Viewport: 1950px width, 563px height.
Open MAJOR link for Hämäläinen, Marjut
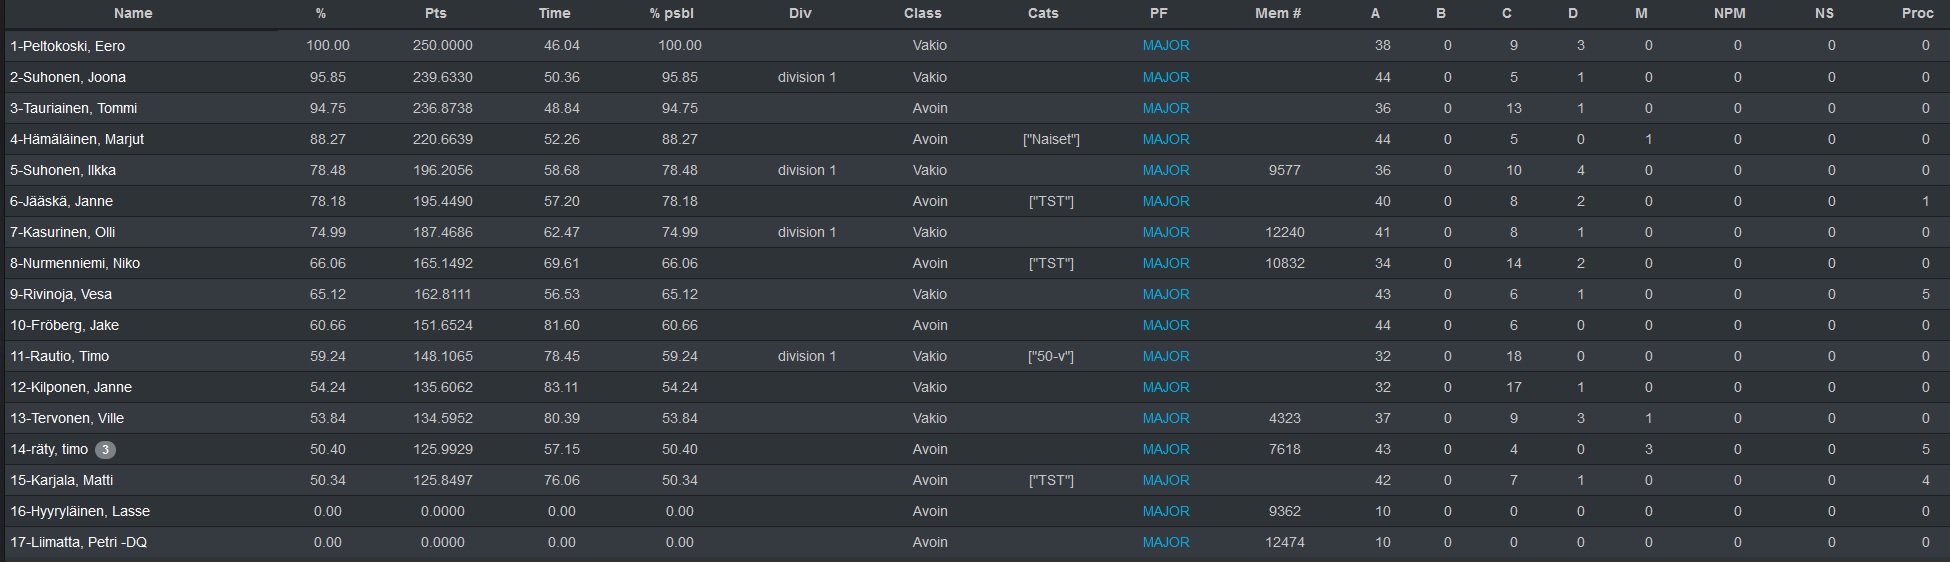click(1166, 139)
